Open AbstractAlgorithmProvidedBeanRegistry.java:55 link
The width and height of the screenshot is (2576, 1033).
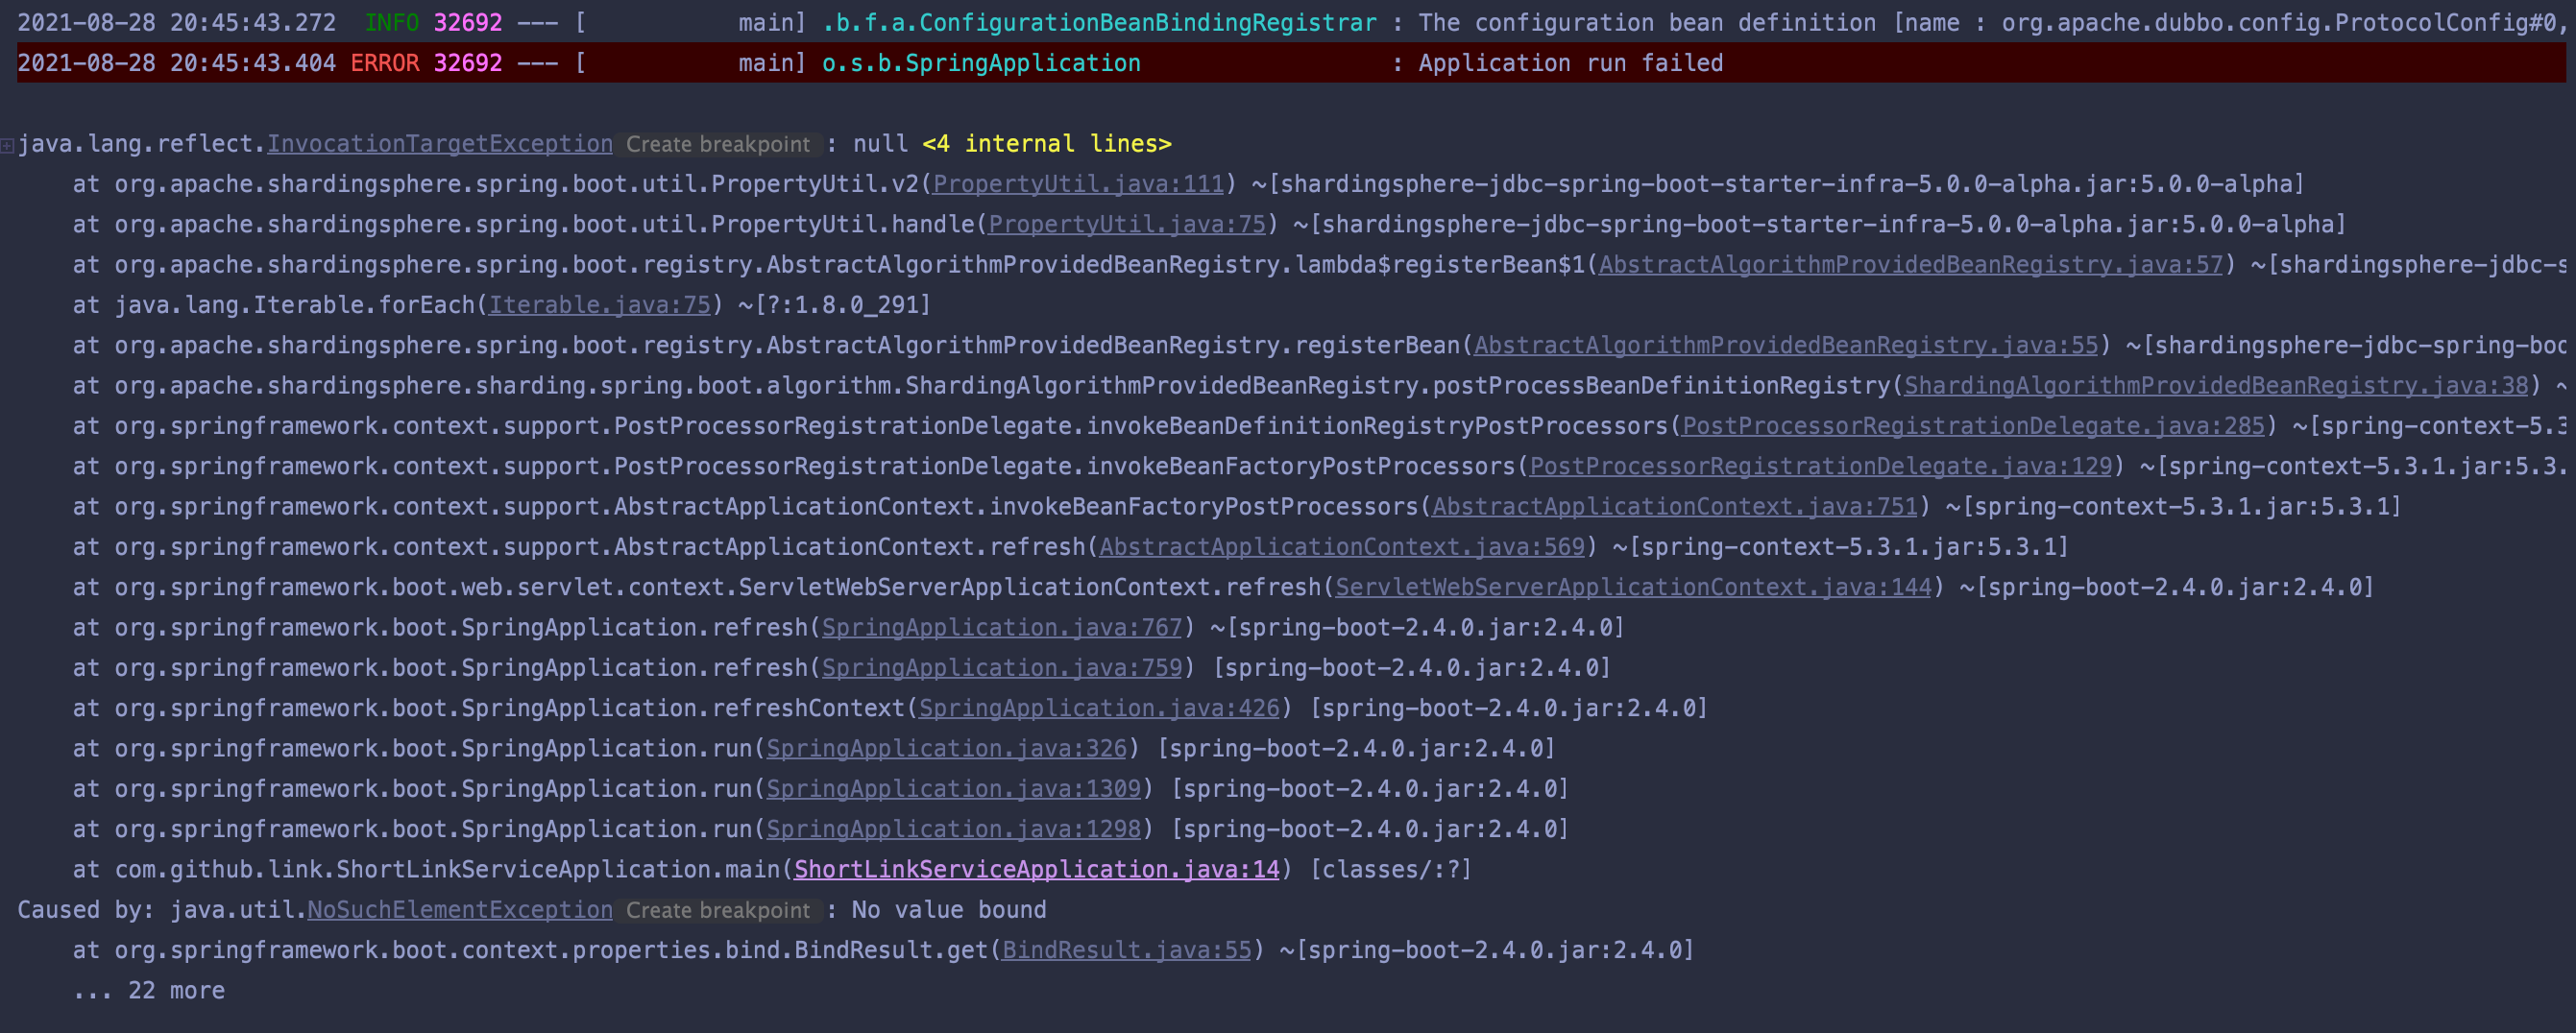[1786, 345]
